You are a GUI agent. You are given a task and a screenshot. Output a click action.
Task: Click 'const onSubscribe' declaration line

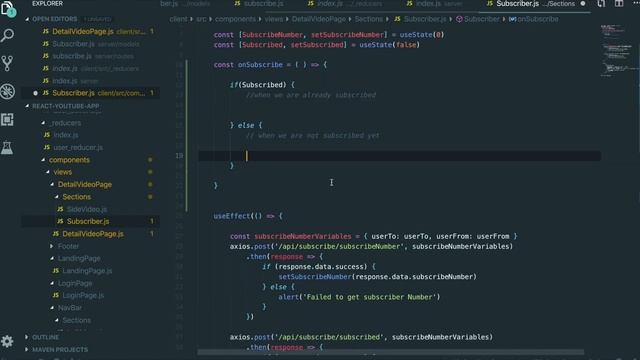(270, 65)
